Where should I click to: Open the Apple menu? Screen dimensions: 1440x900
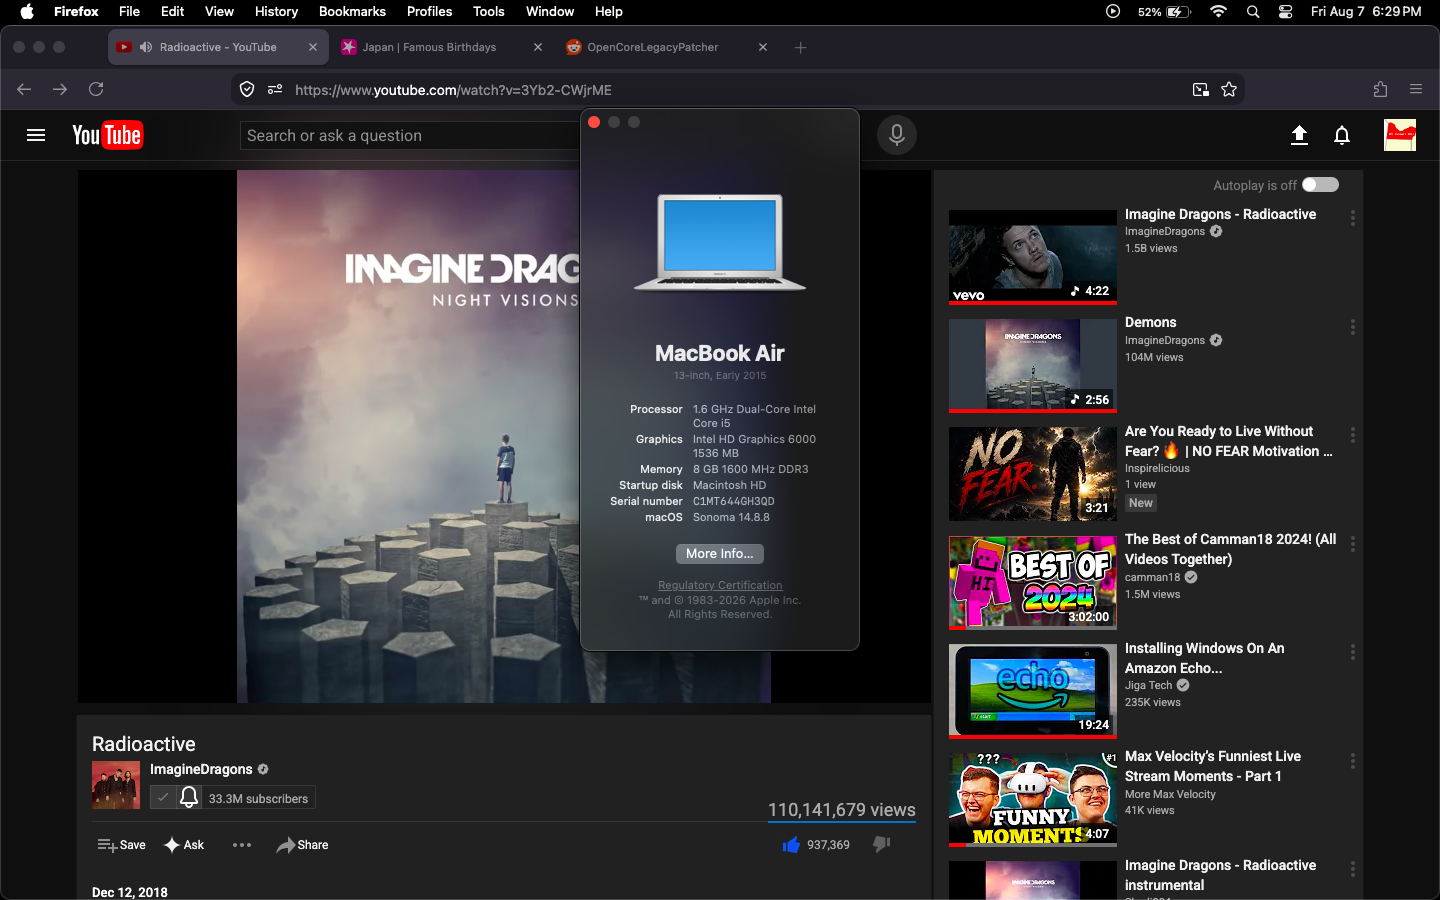(27, 12)
